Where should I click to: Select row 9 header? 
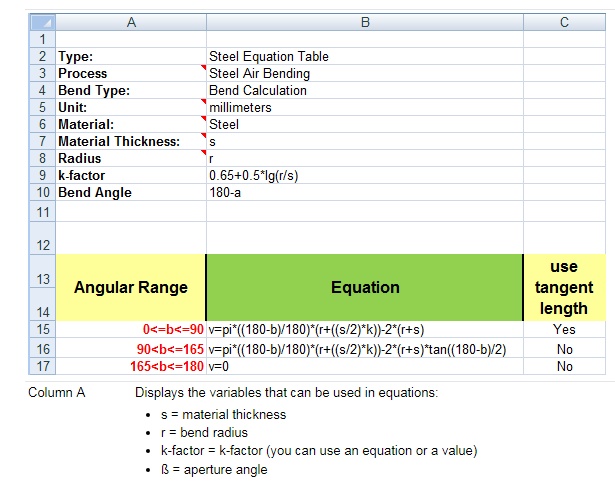pos(42,175)
